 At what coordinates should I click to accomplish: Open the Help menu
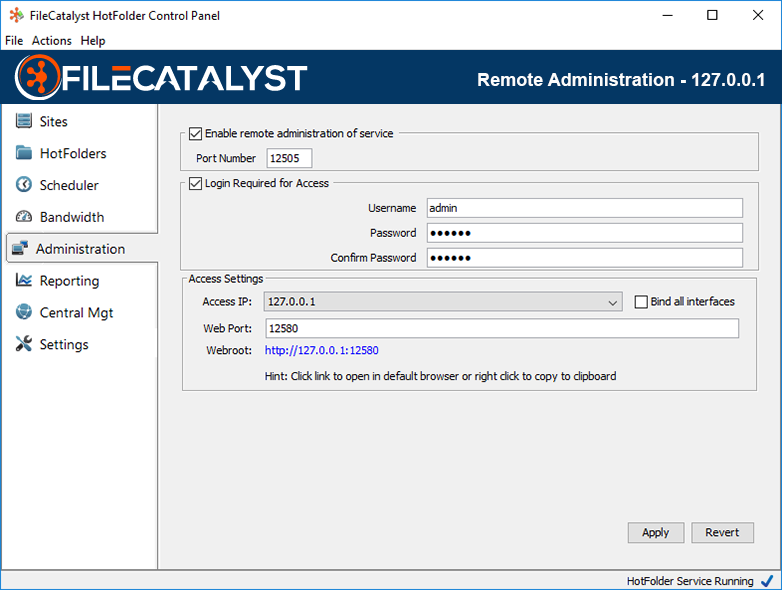pyautogui.click(x=93, y=41)
